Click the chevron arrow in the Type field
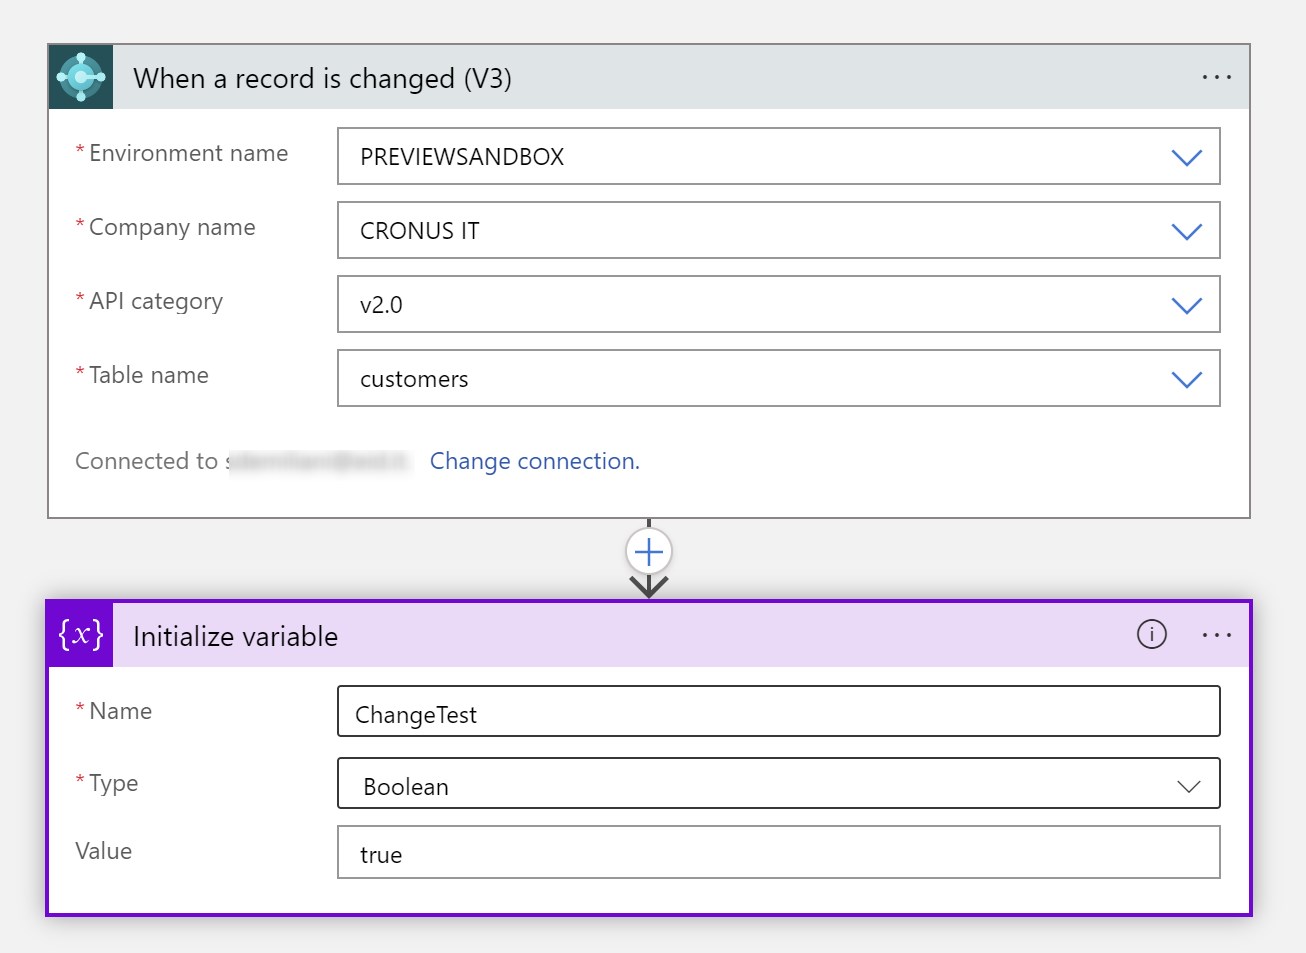The image size is (1306, 953). coord(1188,786)
